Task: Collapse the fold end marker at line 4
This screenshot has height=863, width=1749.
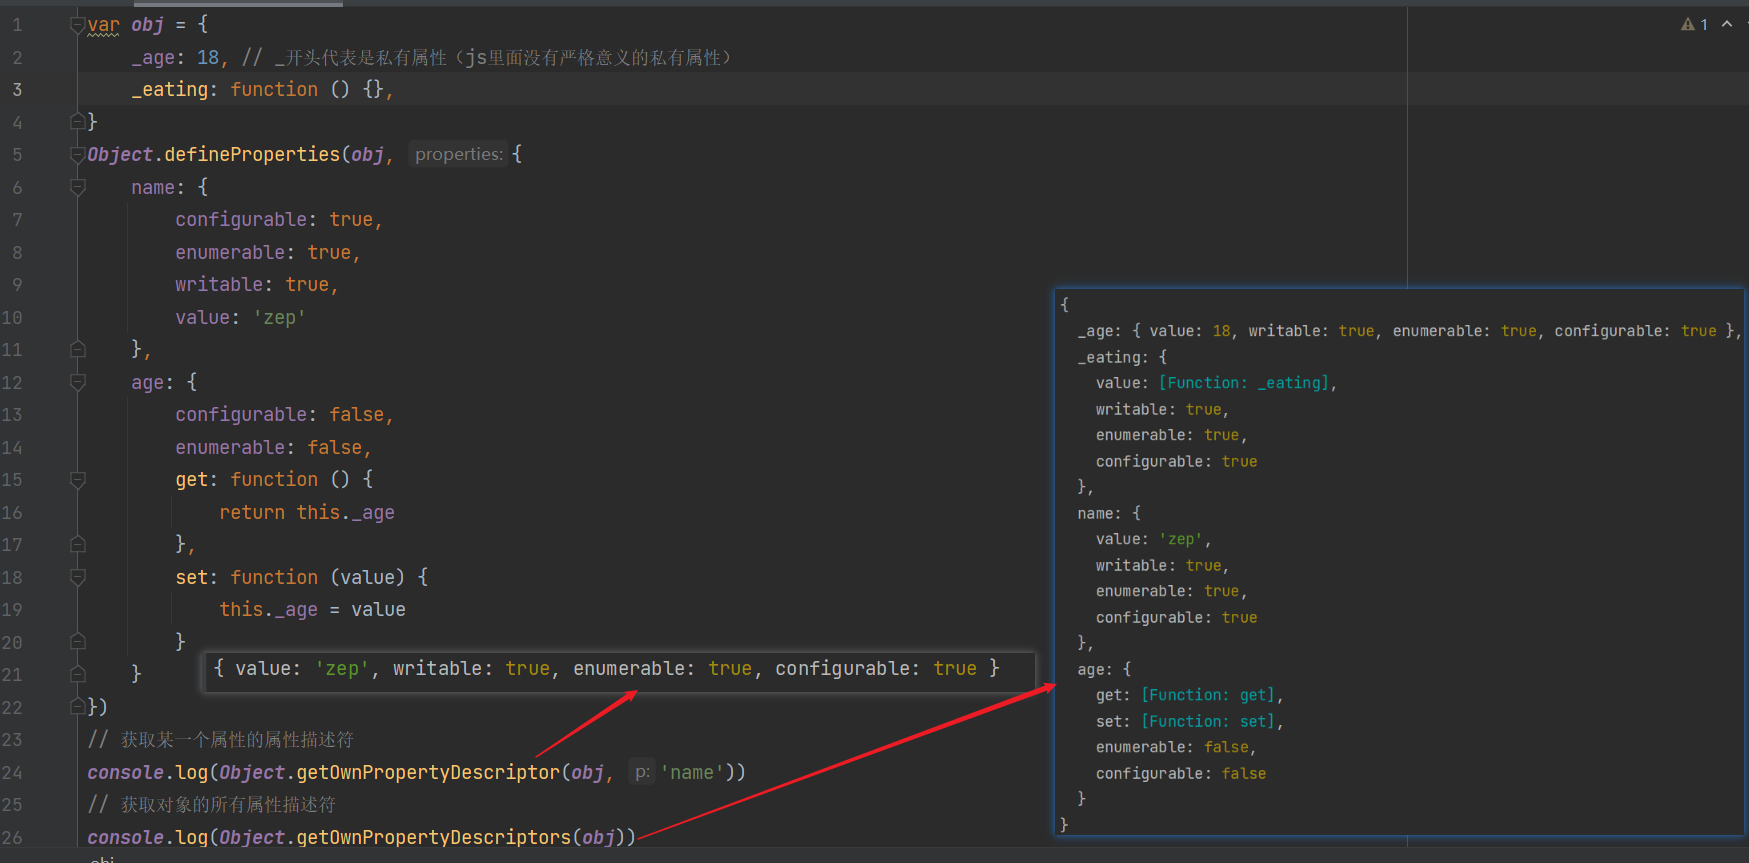Action: tap(78, 122)
